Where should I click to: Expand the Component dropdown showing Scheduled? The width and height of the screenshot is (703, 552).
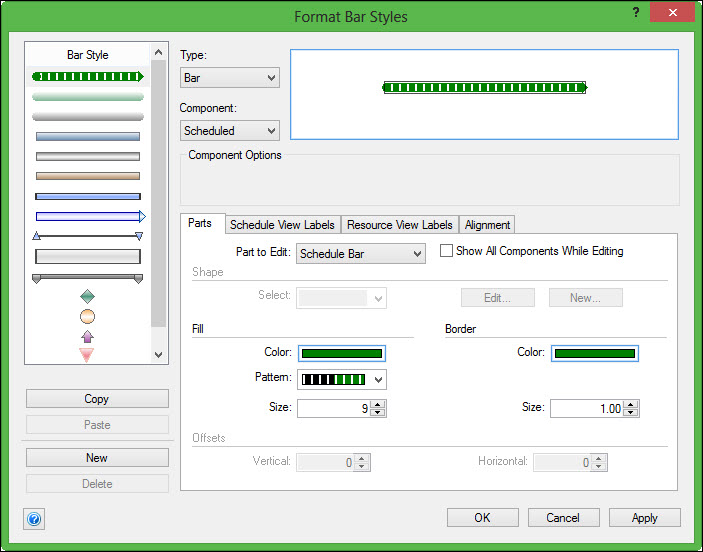pos(230,131)
